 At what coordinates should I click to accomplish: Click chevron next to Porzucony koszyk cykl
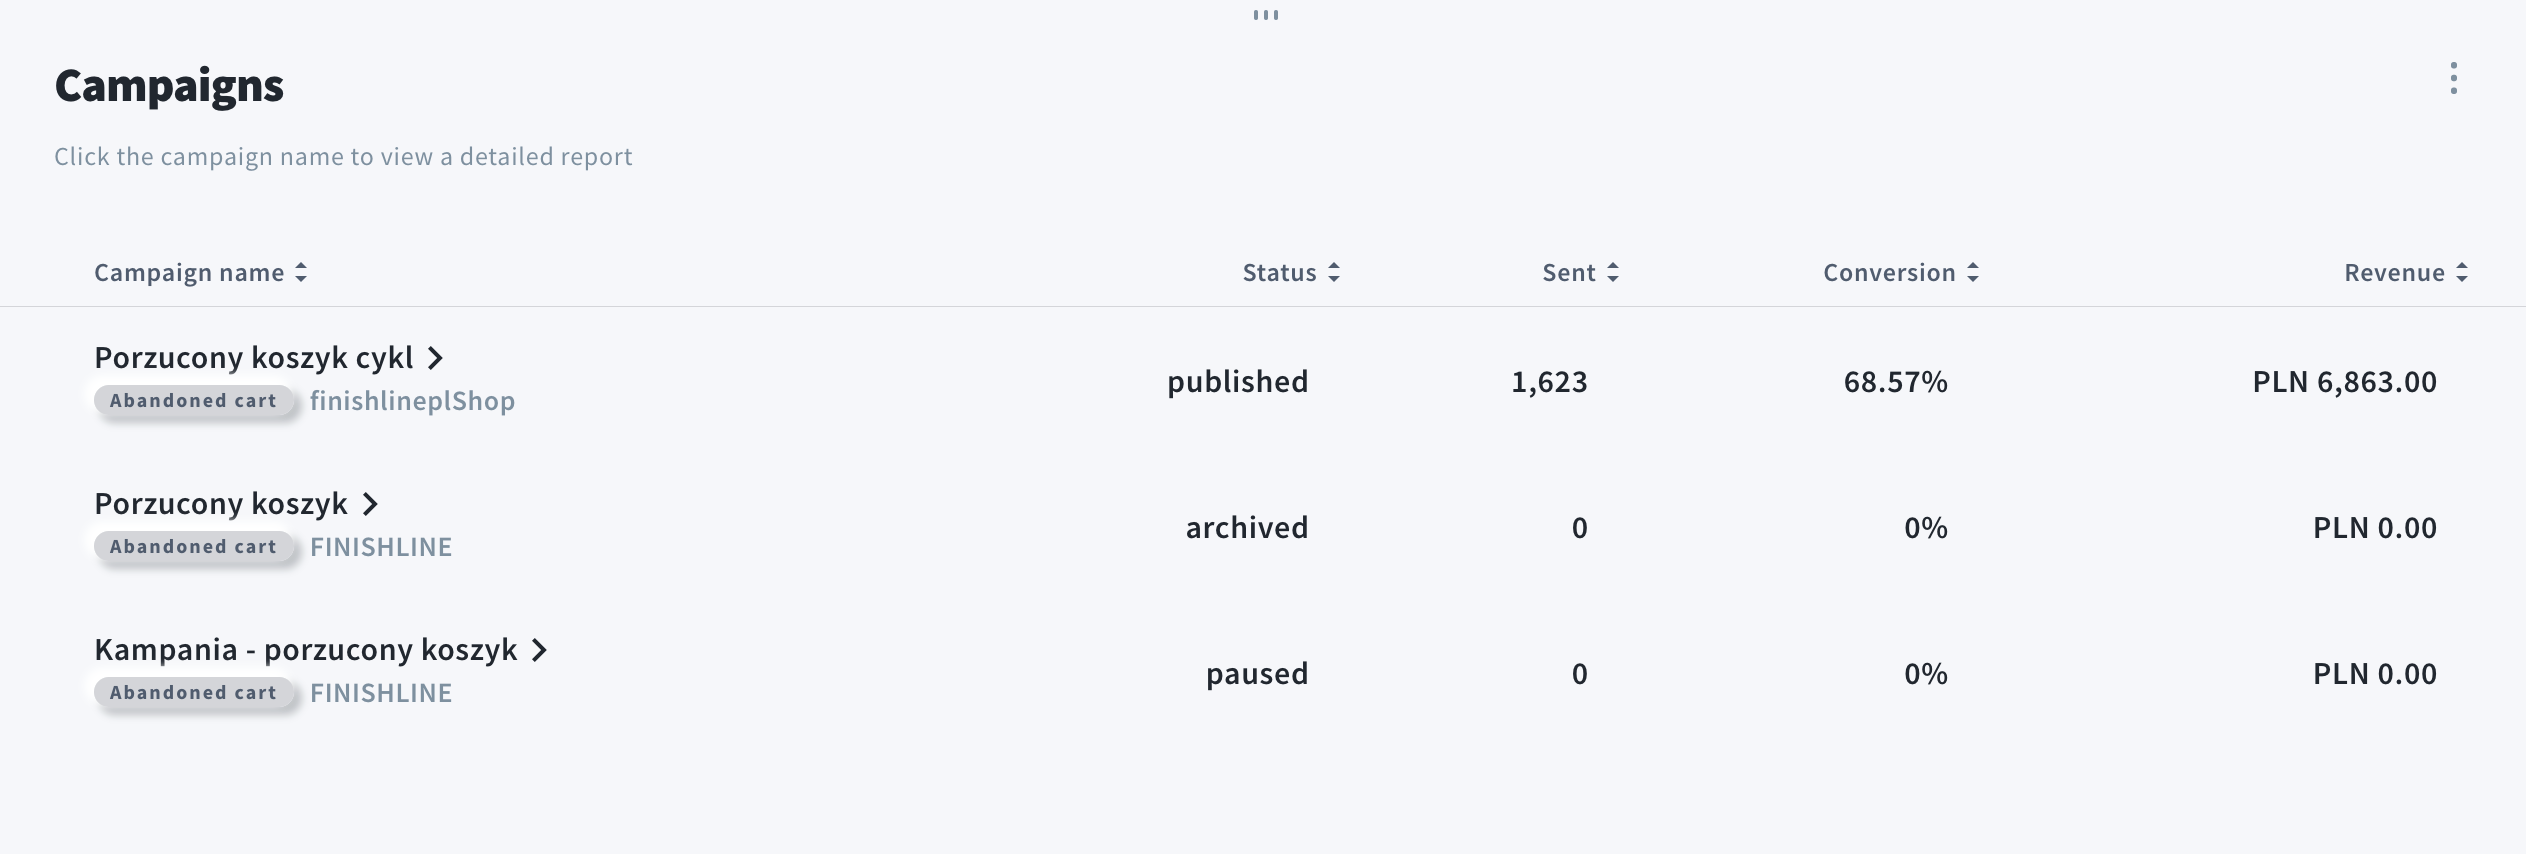(x=435, y=358)
